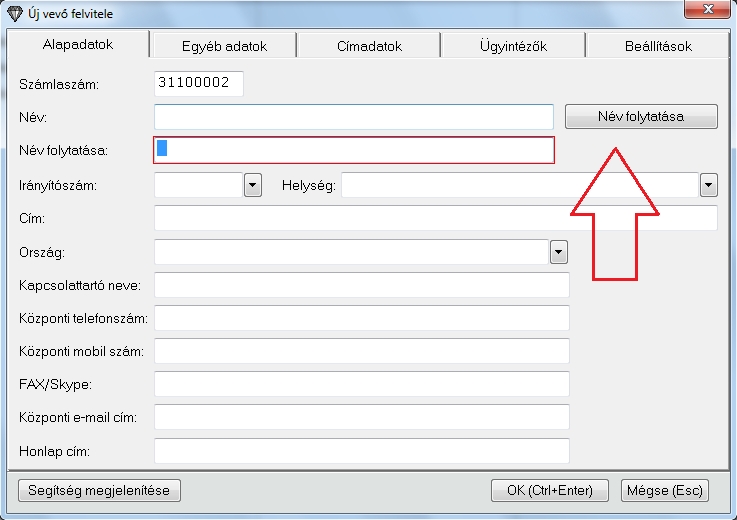This screenshot has height=520, width=737.
Task: Click Segítség megjelenítése help button
Action: (99, 490)
